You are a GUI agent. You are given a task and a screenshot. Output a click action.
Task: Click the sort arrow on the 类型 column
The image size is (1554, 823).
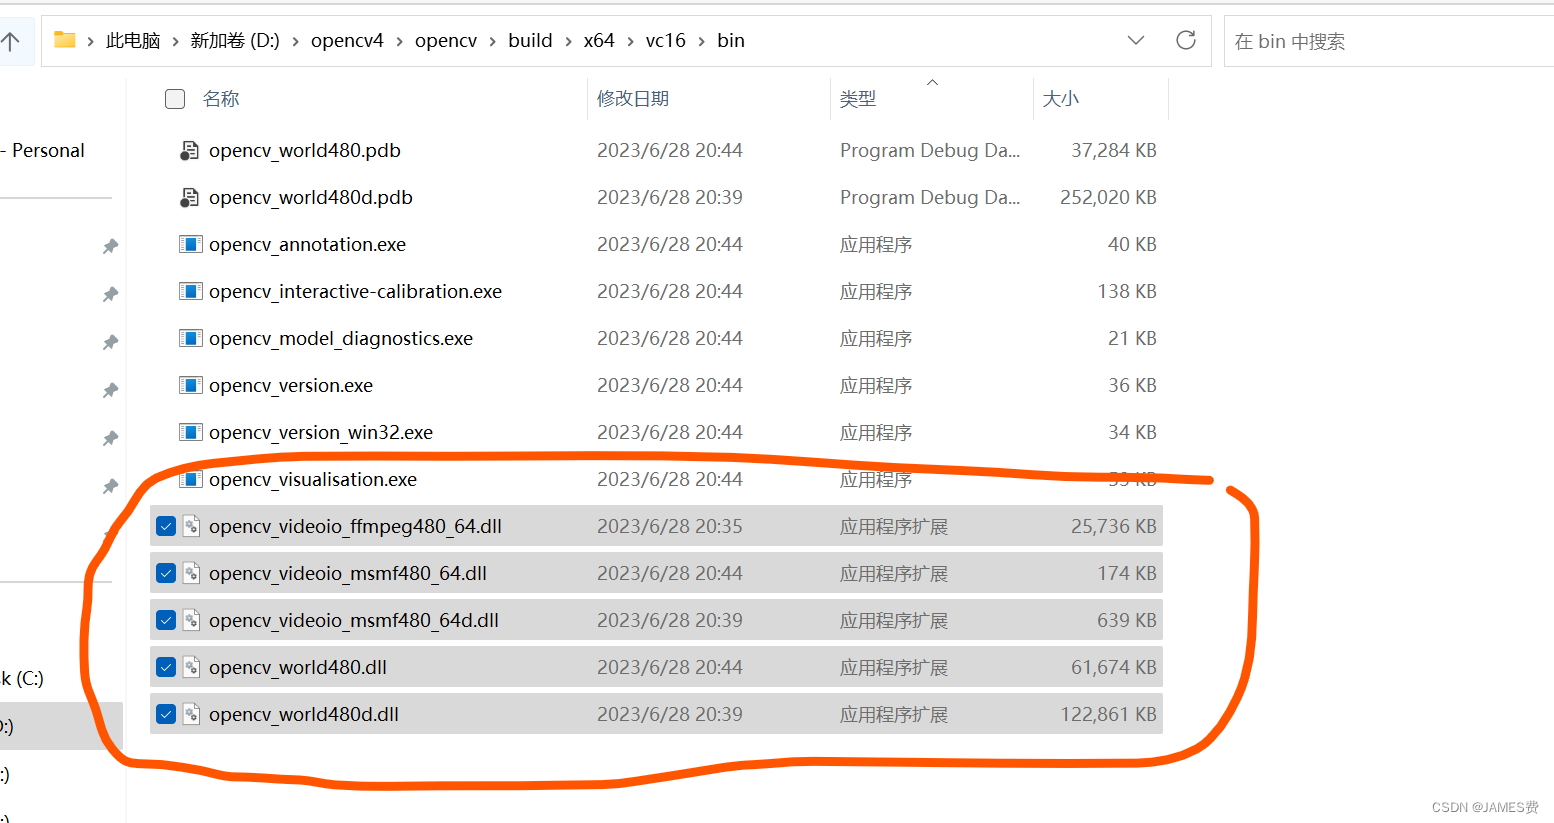pos(933,83)
